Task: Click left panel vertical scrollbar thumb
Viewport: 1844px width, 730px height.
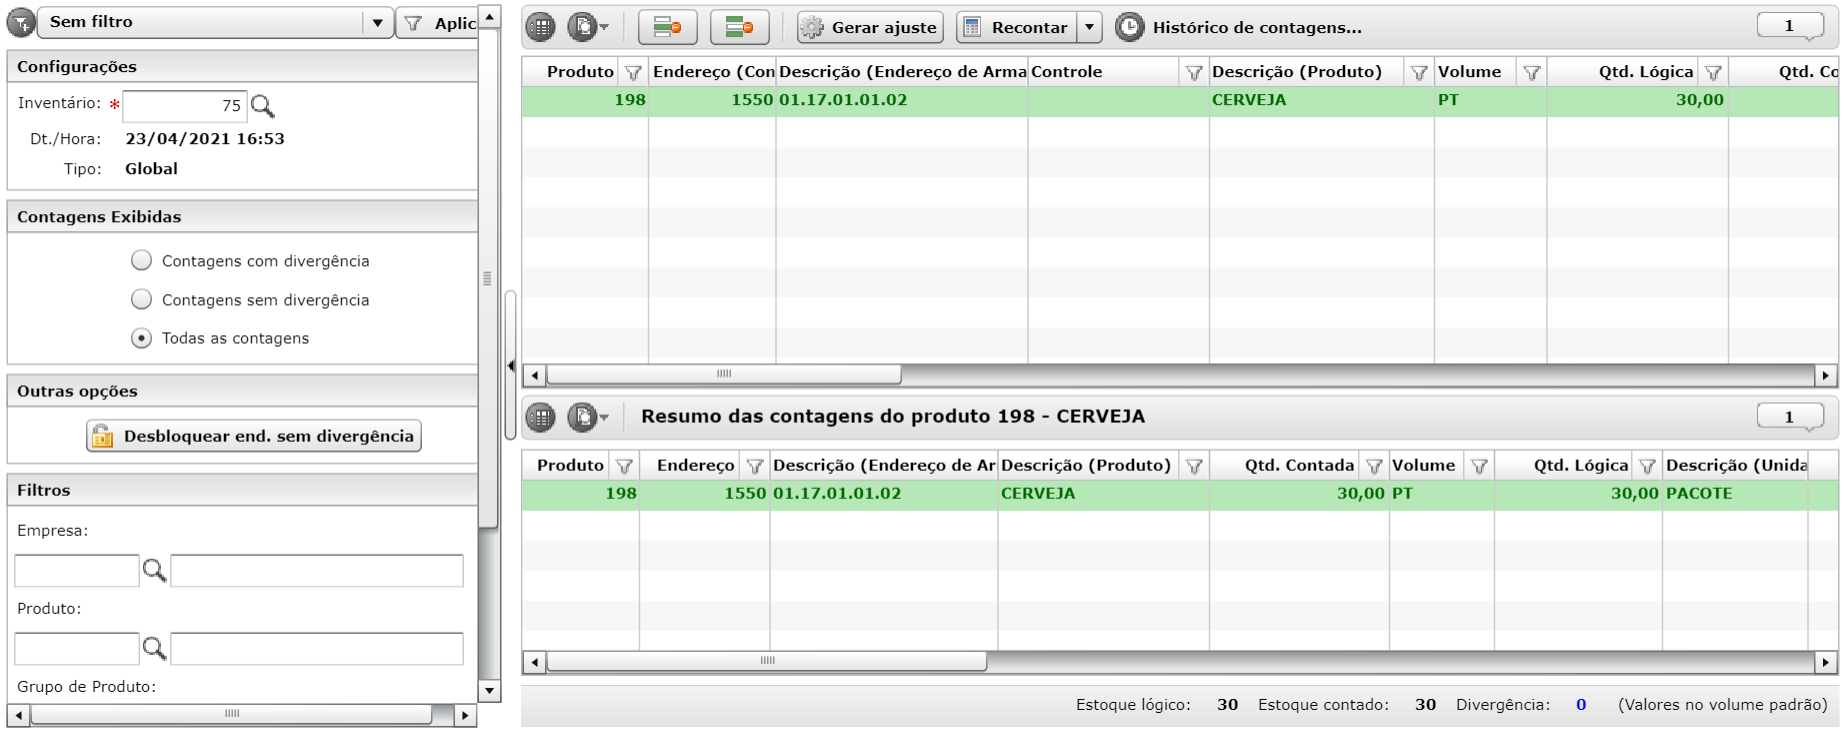Action: pyautogui.click(x=488, y=279)
